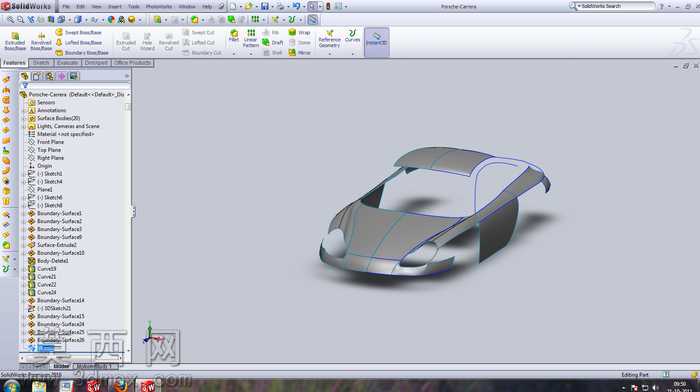Switch to the Office Products tab
The width and height of the screenshot is (700, 392).
tap(132, 63)
